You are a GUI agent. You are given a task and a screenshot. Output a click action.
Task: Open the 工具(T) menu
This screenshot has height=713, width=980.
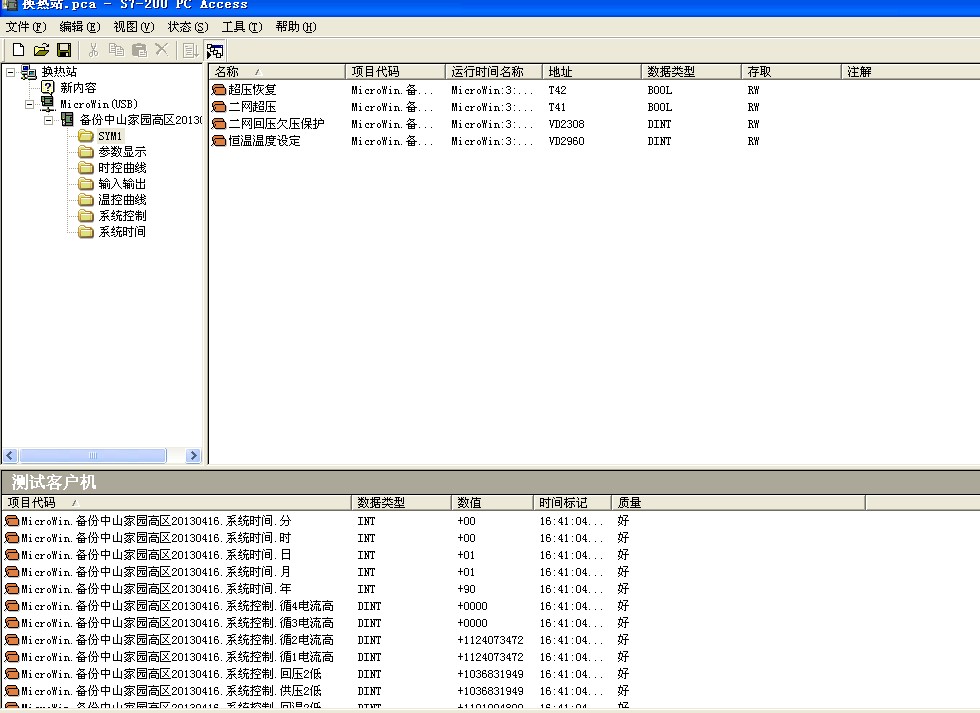(242, 27)
